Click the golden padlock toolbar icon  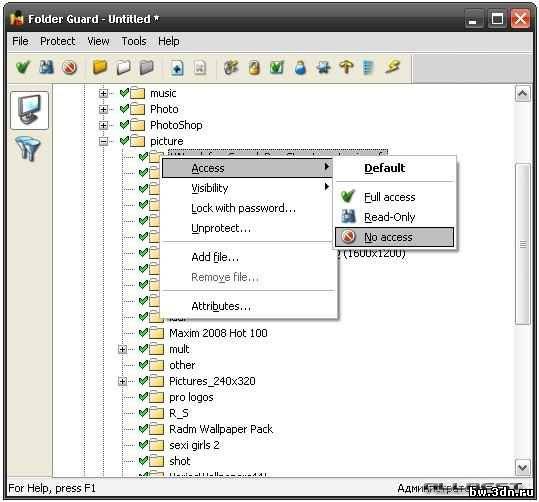coord(254,67)
